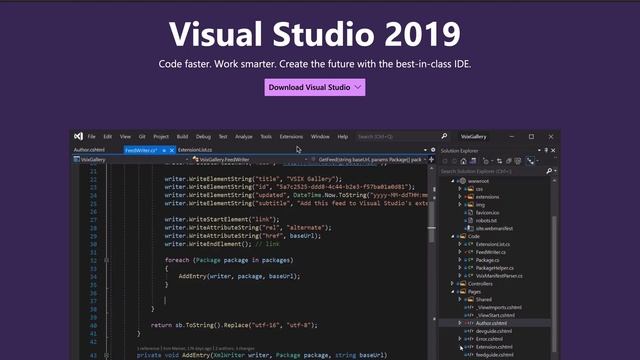Switch to the Author.cshtml editor tab
640x360 pixels.
coord(89,150)
